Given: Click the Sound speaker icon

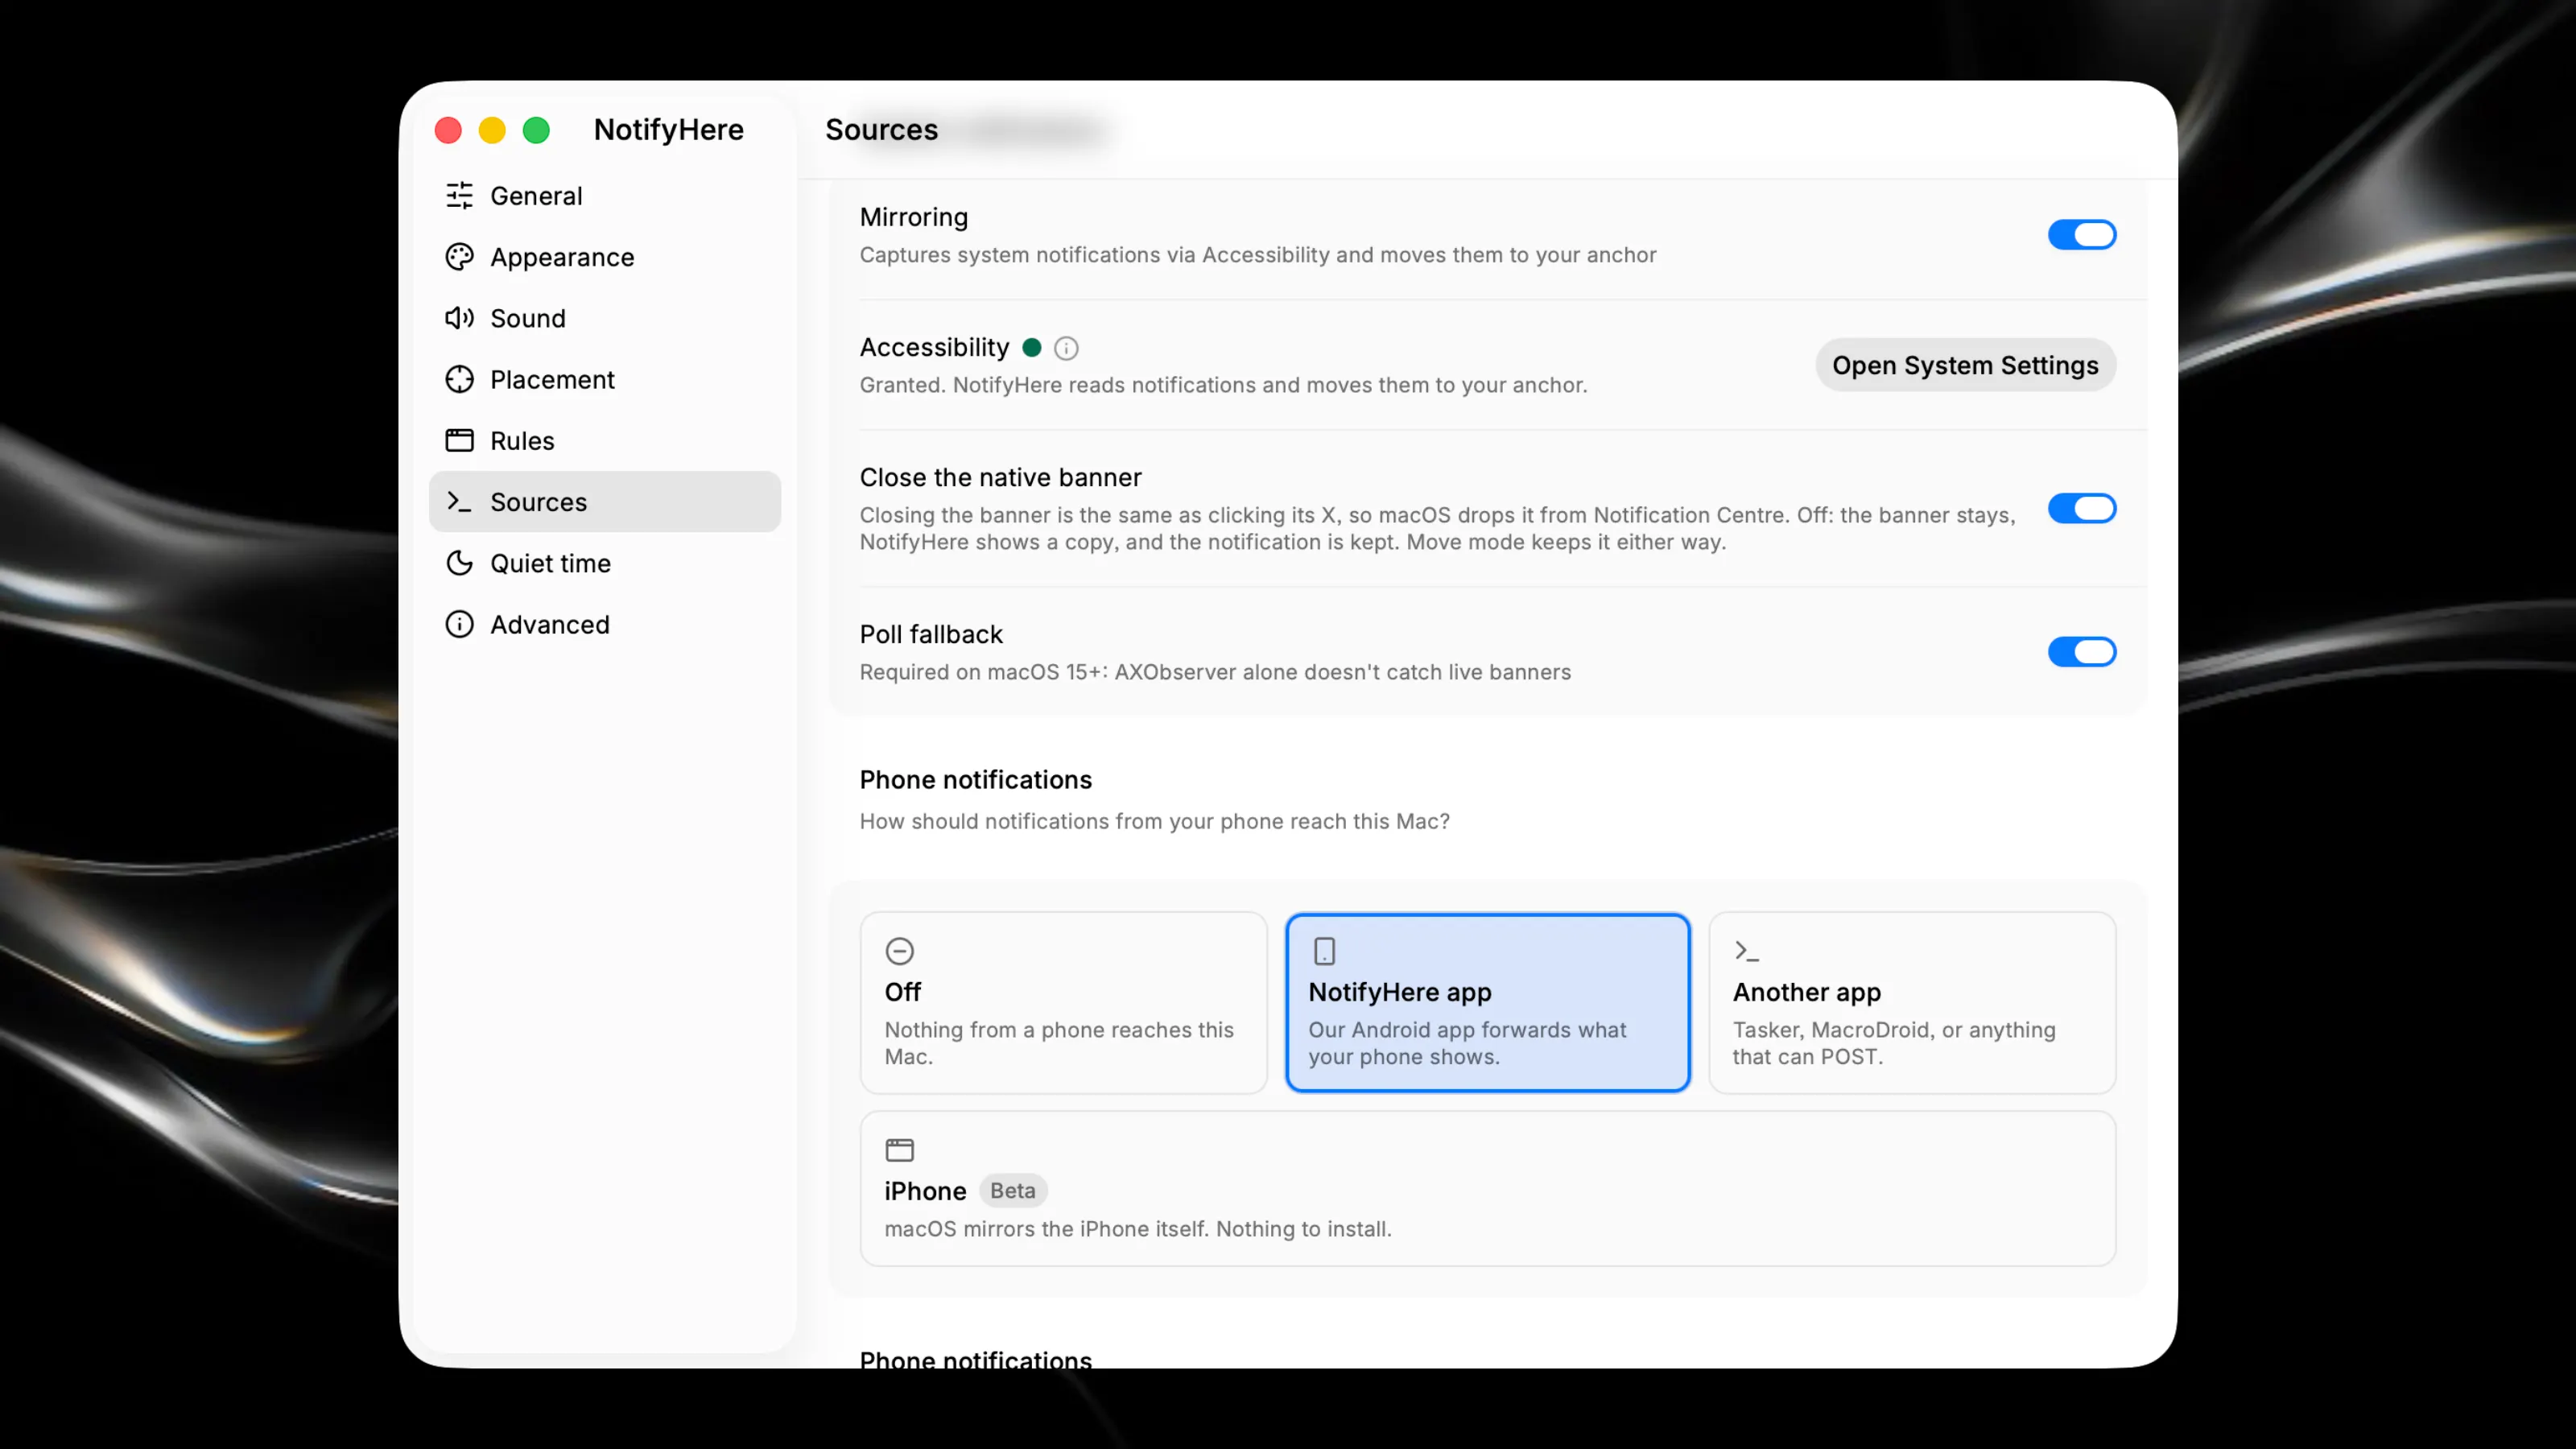Looking at the screenshot, I should click(x=459, y=318).
